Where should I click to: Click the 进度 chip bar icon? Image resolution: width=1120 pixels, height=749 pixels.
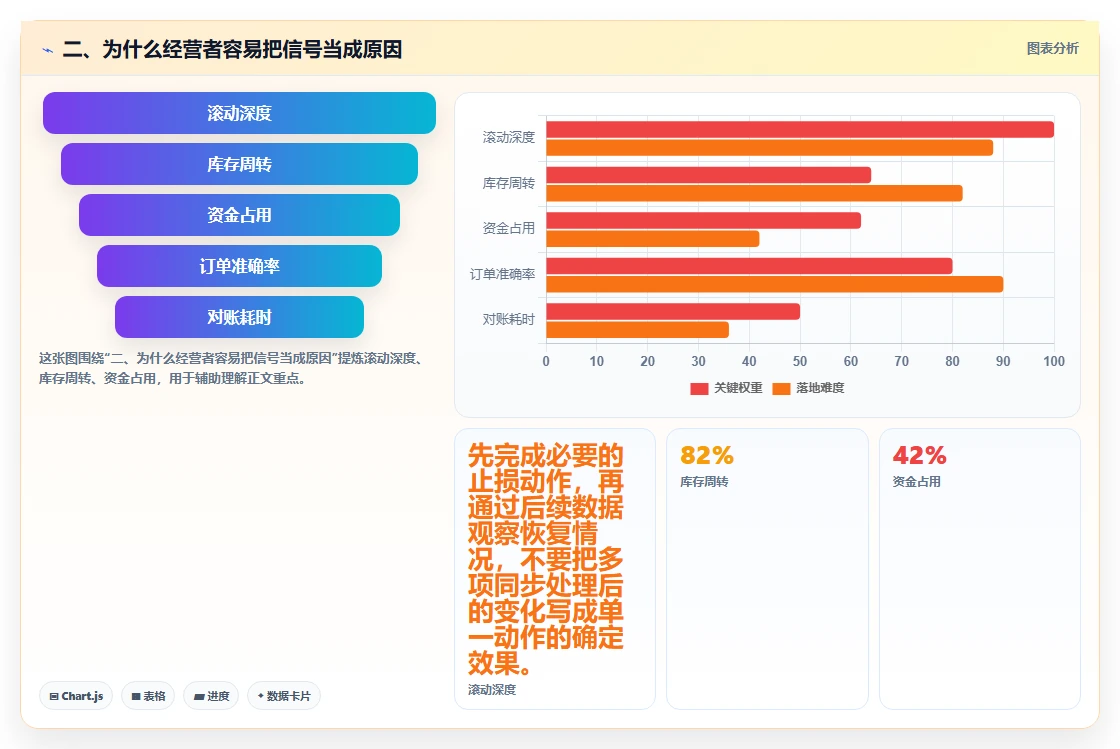pyautogui.click(x=199, y=697)
